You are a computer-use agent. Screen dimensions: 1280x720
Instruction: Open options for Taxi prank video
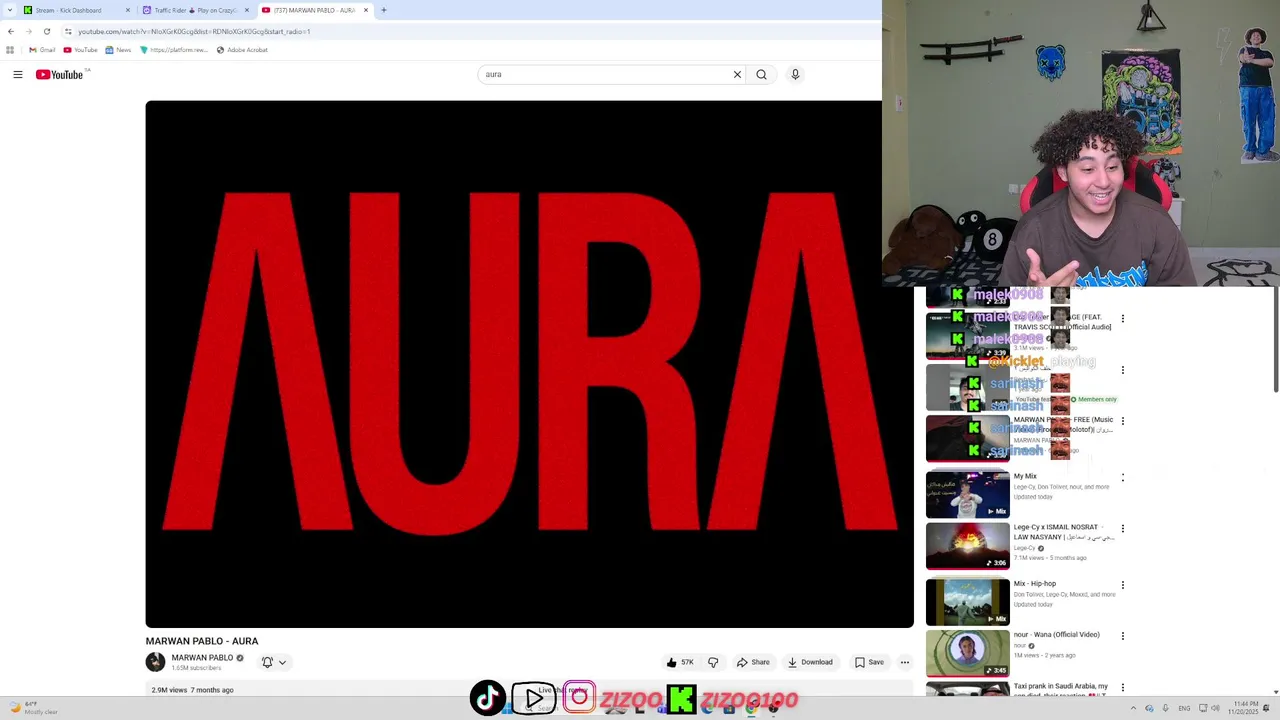click(1123, 687)
